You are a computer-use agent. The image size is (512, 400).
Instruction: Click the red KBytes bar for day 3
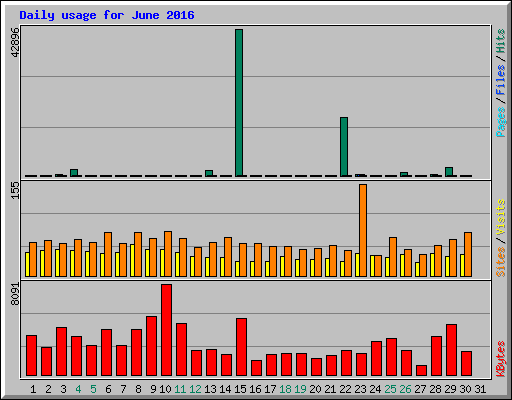point(62,352)
